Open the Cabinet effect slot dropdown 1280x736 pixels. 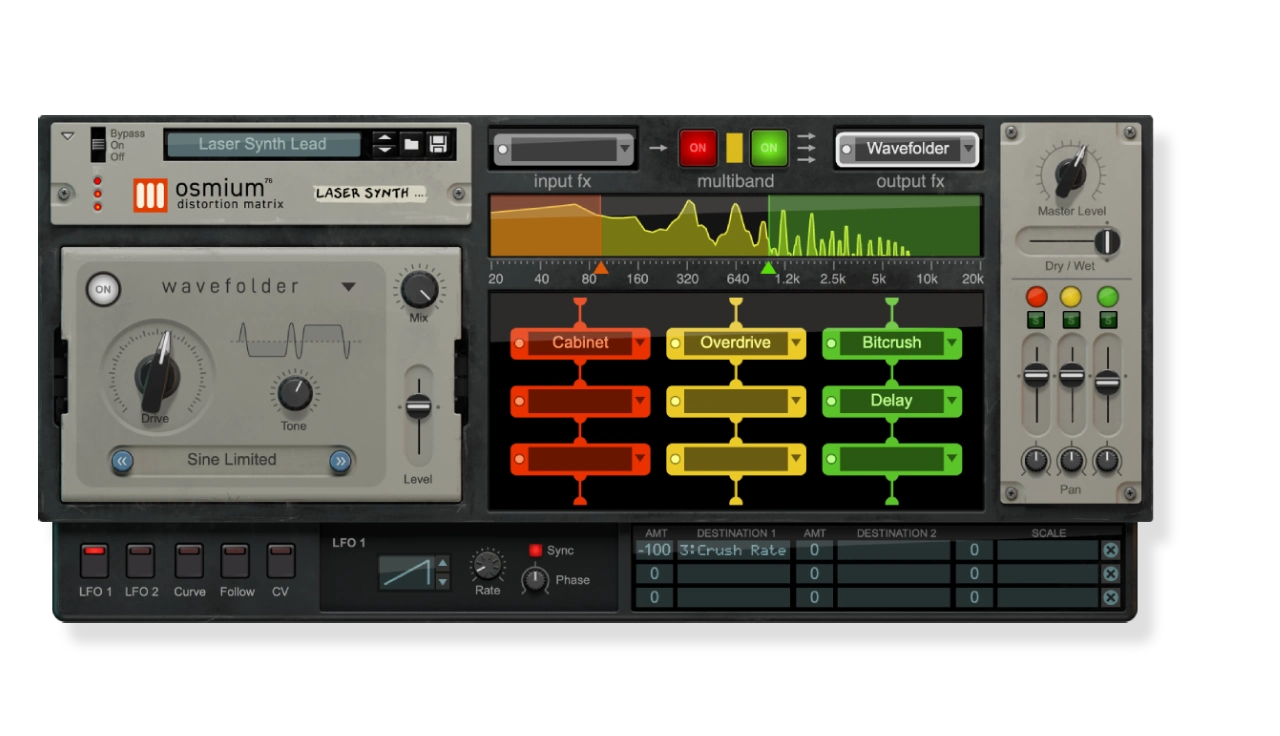(x=640, y=343)
